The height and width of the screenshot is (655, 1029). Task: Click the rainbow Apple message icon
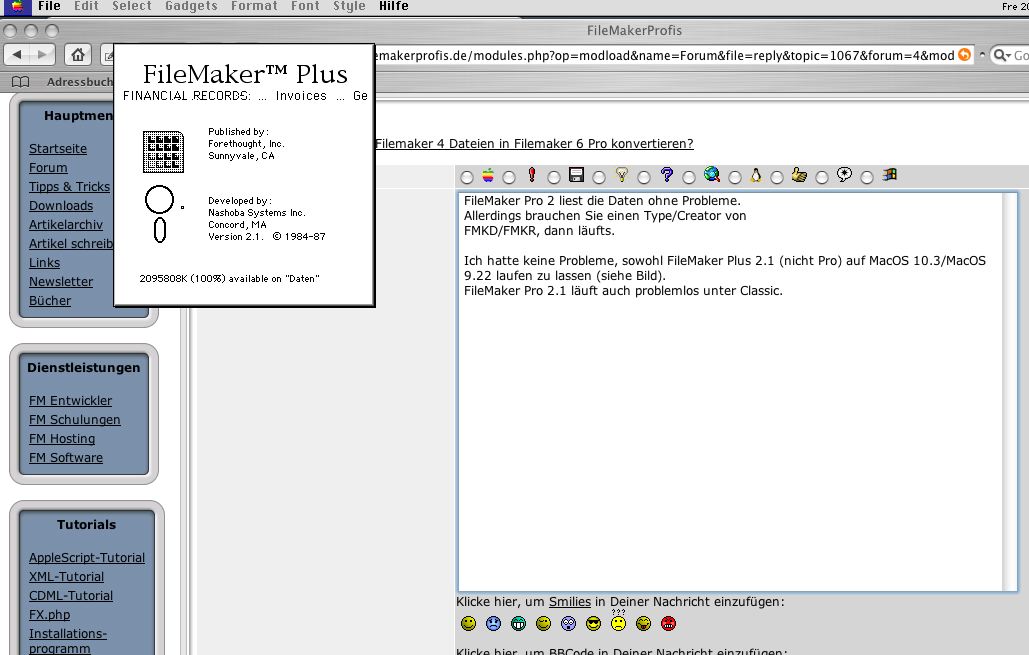pyautogui.click(x=488, y=175)
